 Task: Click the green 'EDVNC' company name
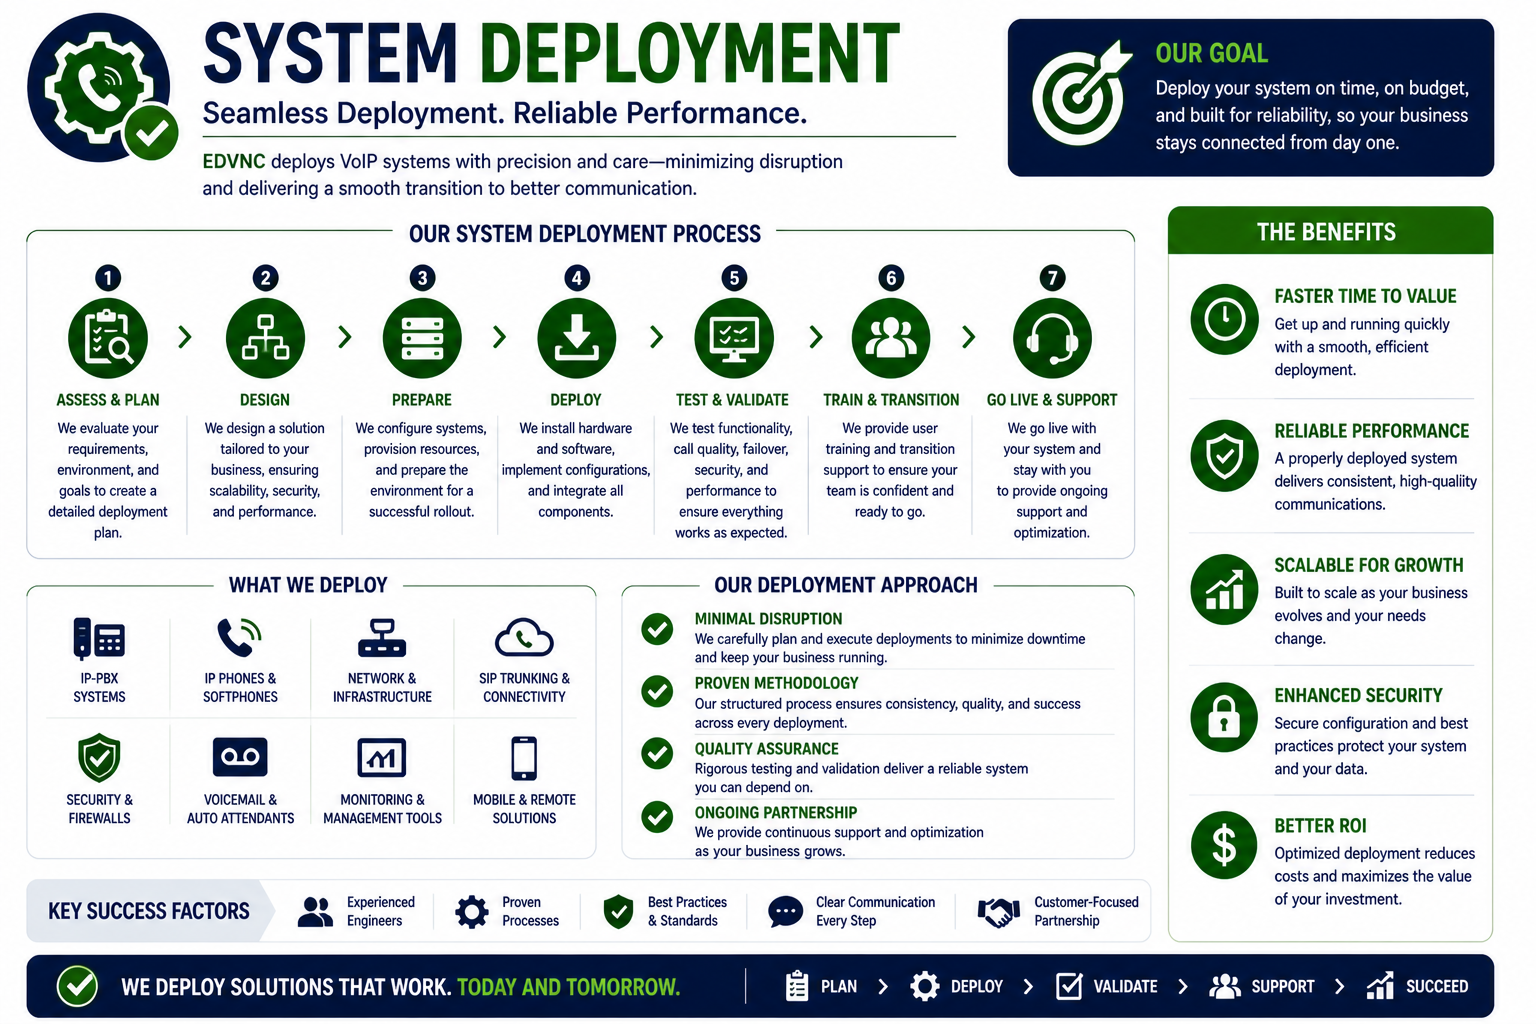234,161
